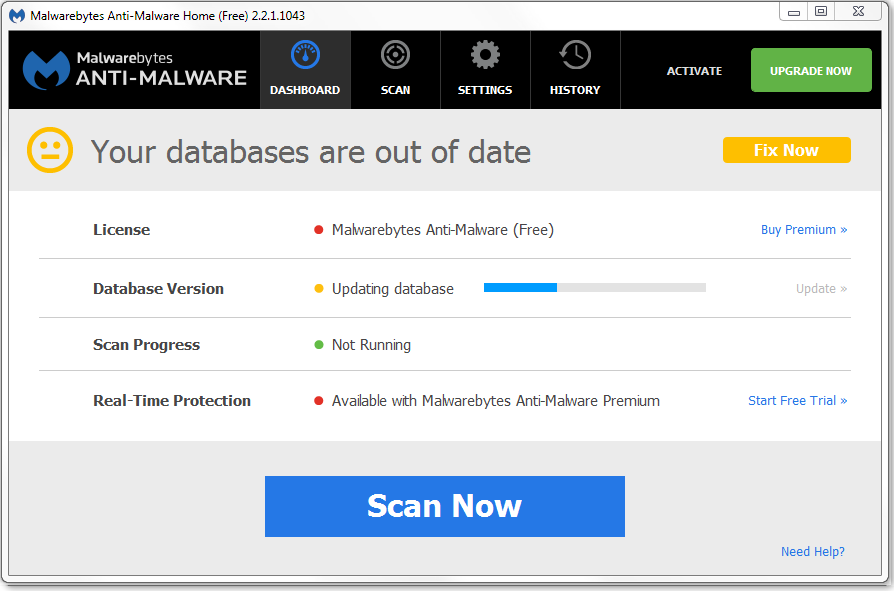
Task: Click the License row label
Action: click(x=121, y=230)
